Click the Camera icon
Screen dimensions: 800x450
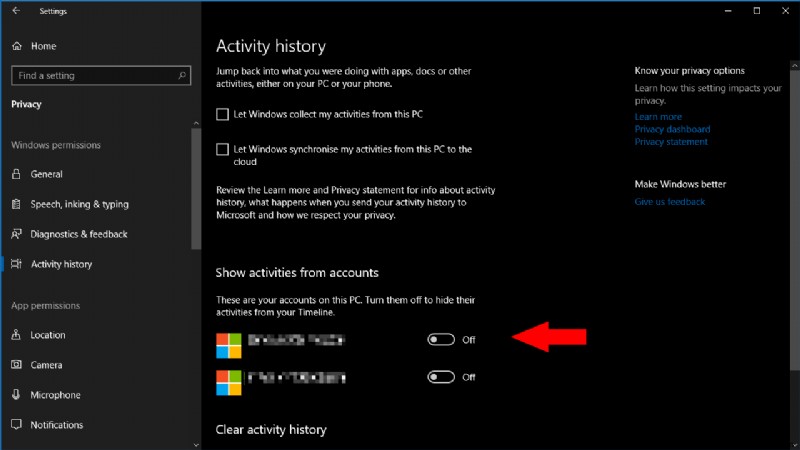coord(16,365)
